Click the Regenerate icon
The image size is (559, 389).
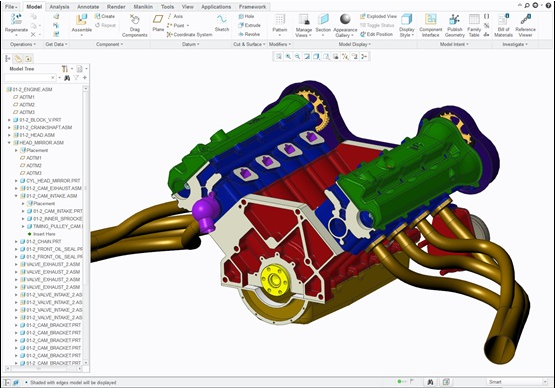pos(16,19)
